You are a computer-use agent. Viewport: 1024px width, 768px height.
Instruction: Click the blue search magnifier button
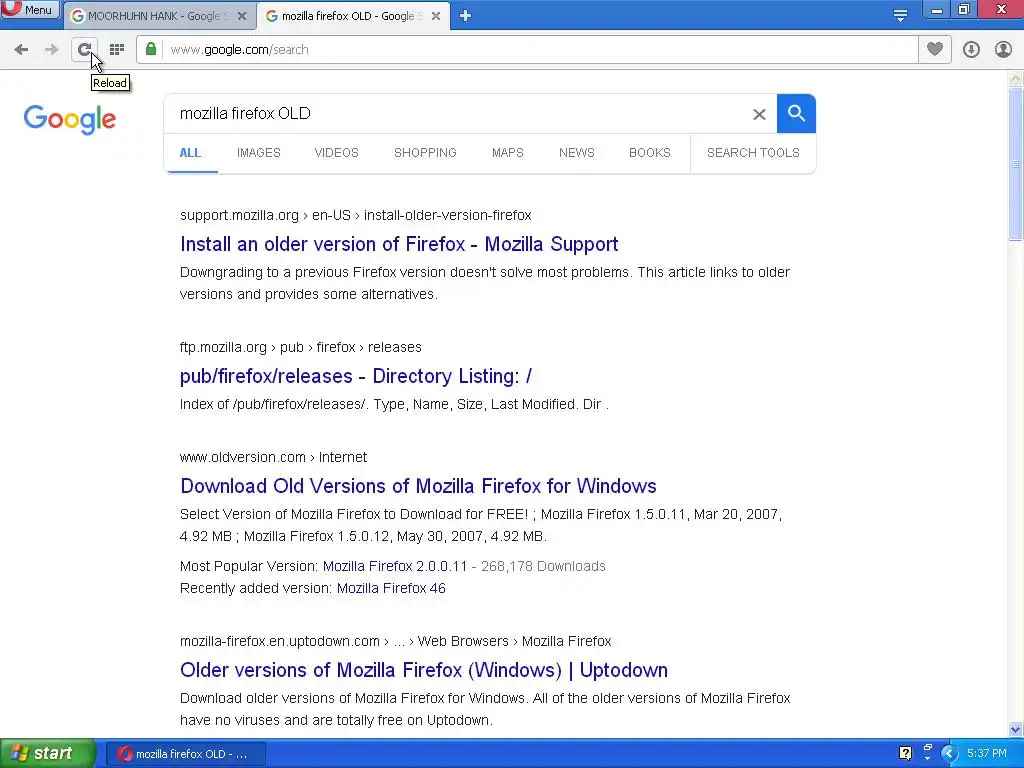(x=796, y=114)
